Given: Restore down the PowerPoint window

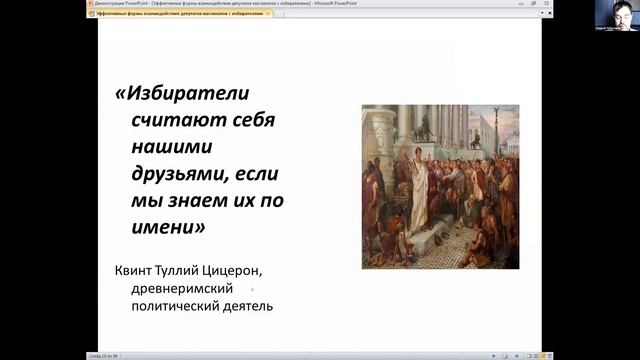Looking at the screenshot, I should (x=533, y=3).
